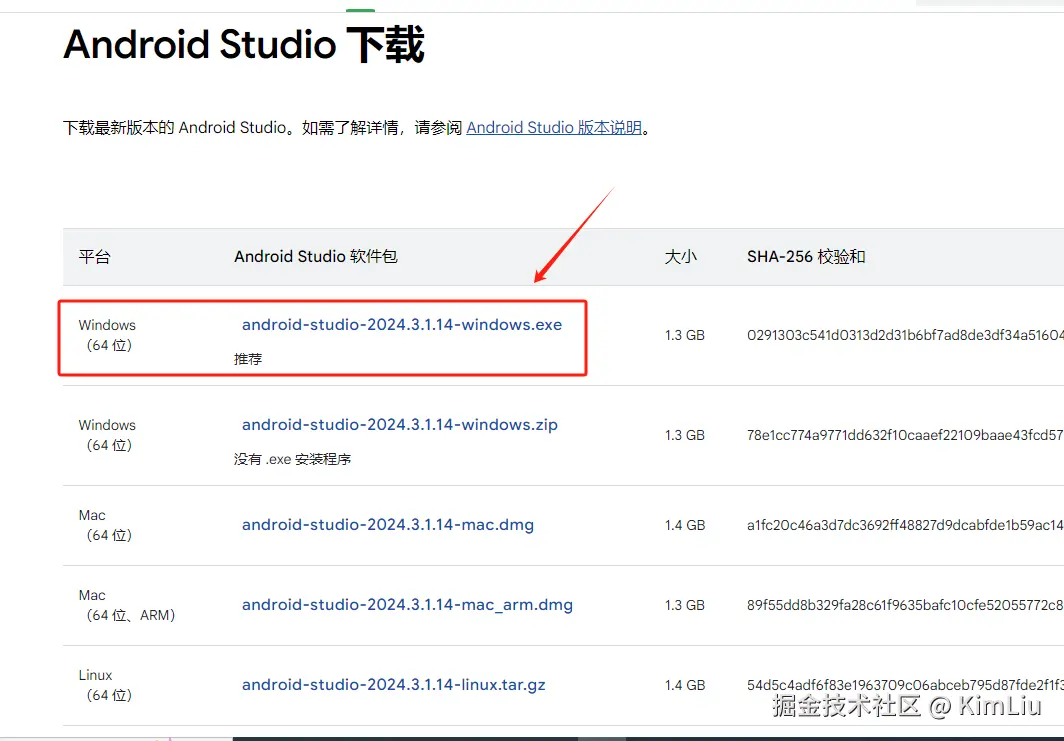The width and height of the screenshot is (1064, 741).
Task: Click the Windows (64 位) platform in zip row
Action: pyautogui.click(x=107, y=435)
